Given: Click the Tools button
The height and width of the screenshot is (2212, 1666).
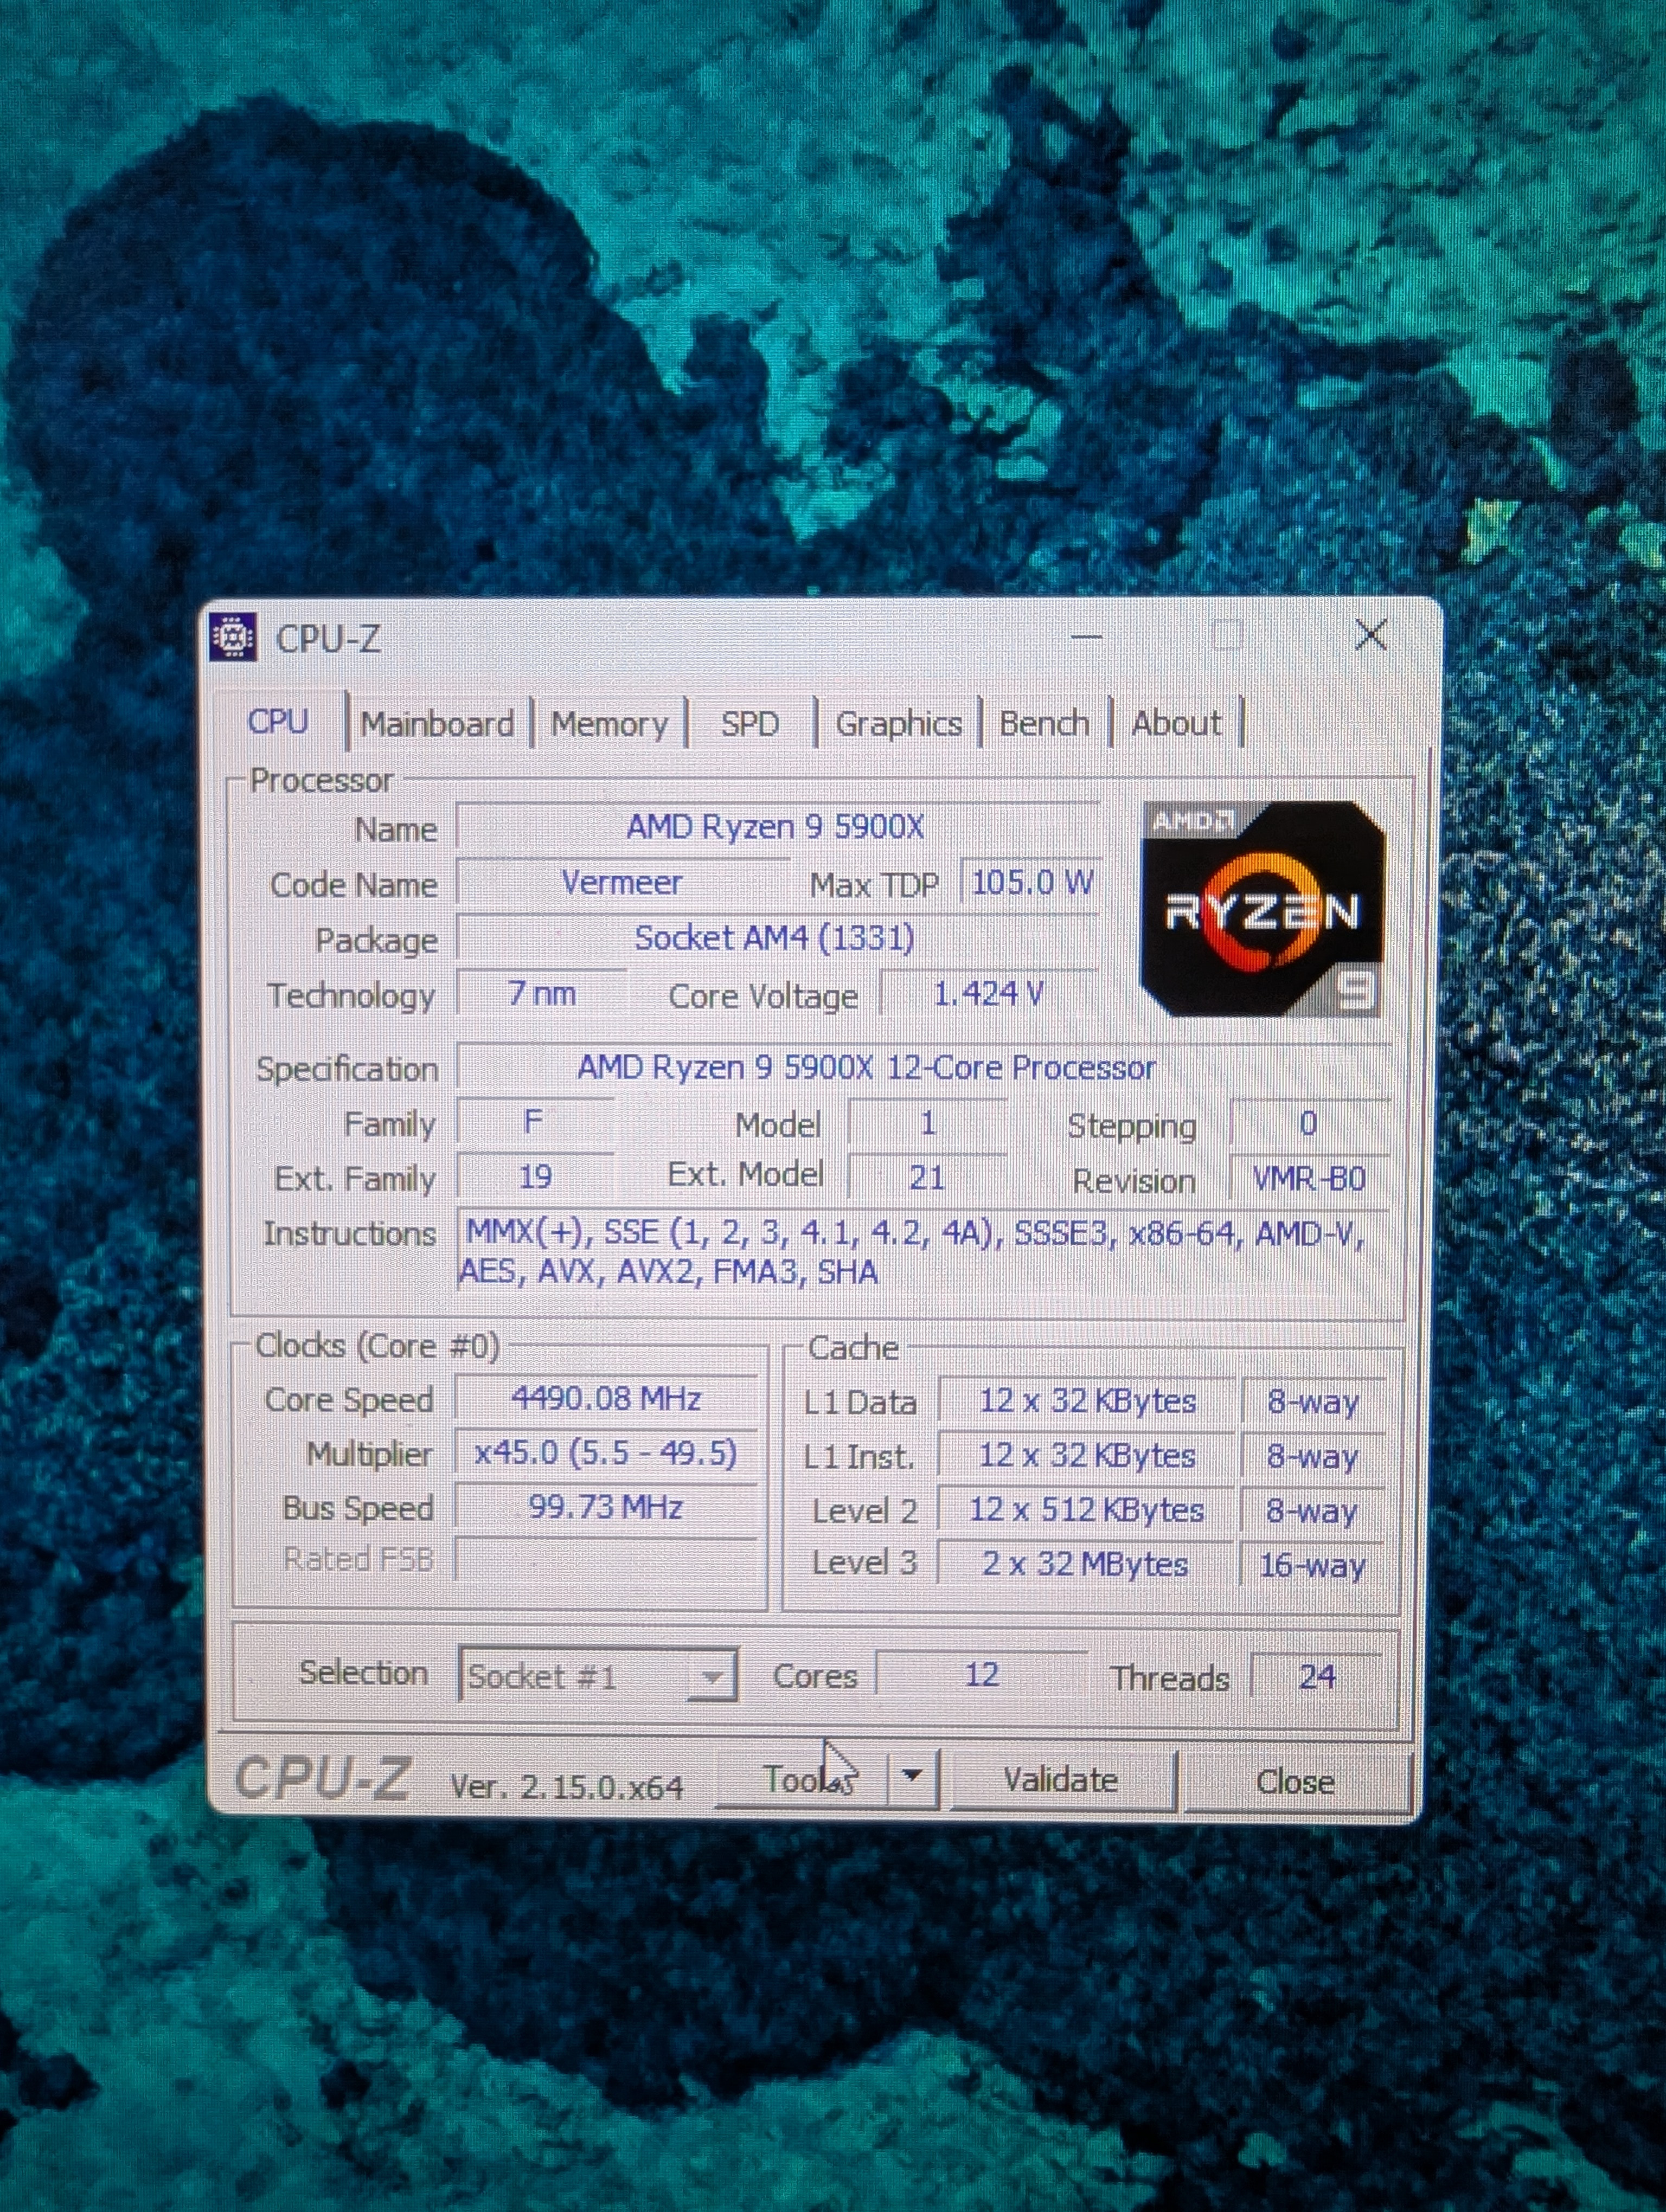Looking at the screenshot, I should pyautogui.click(x=802, y=1779).
